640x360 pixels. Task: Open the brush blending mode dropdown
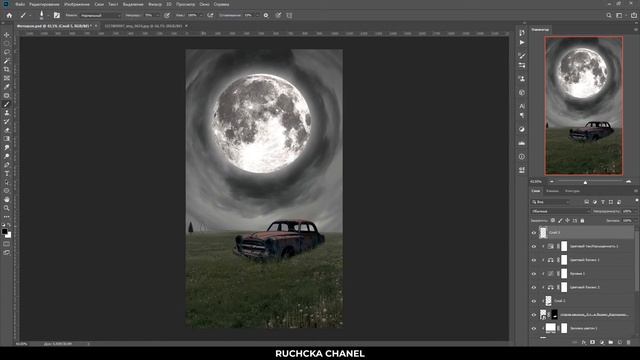100,16
